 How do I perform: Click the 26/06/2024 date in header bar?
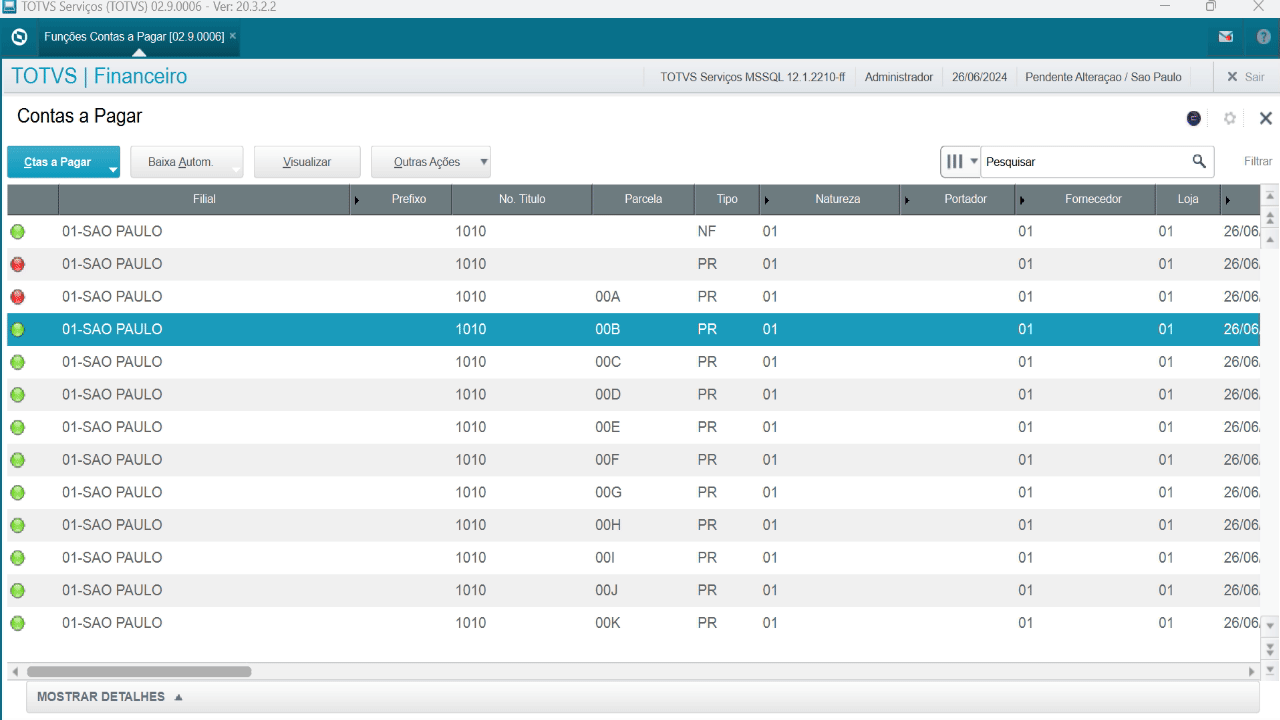click(979, 77)
